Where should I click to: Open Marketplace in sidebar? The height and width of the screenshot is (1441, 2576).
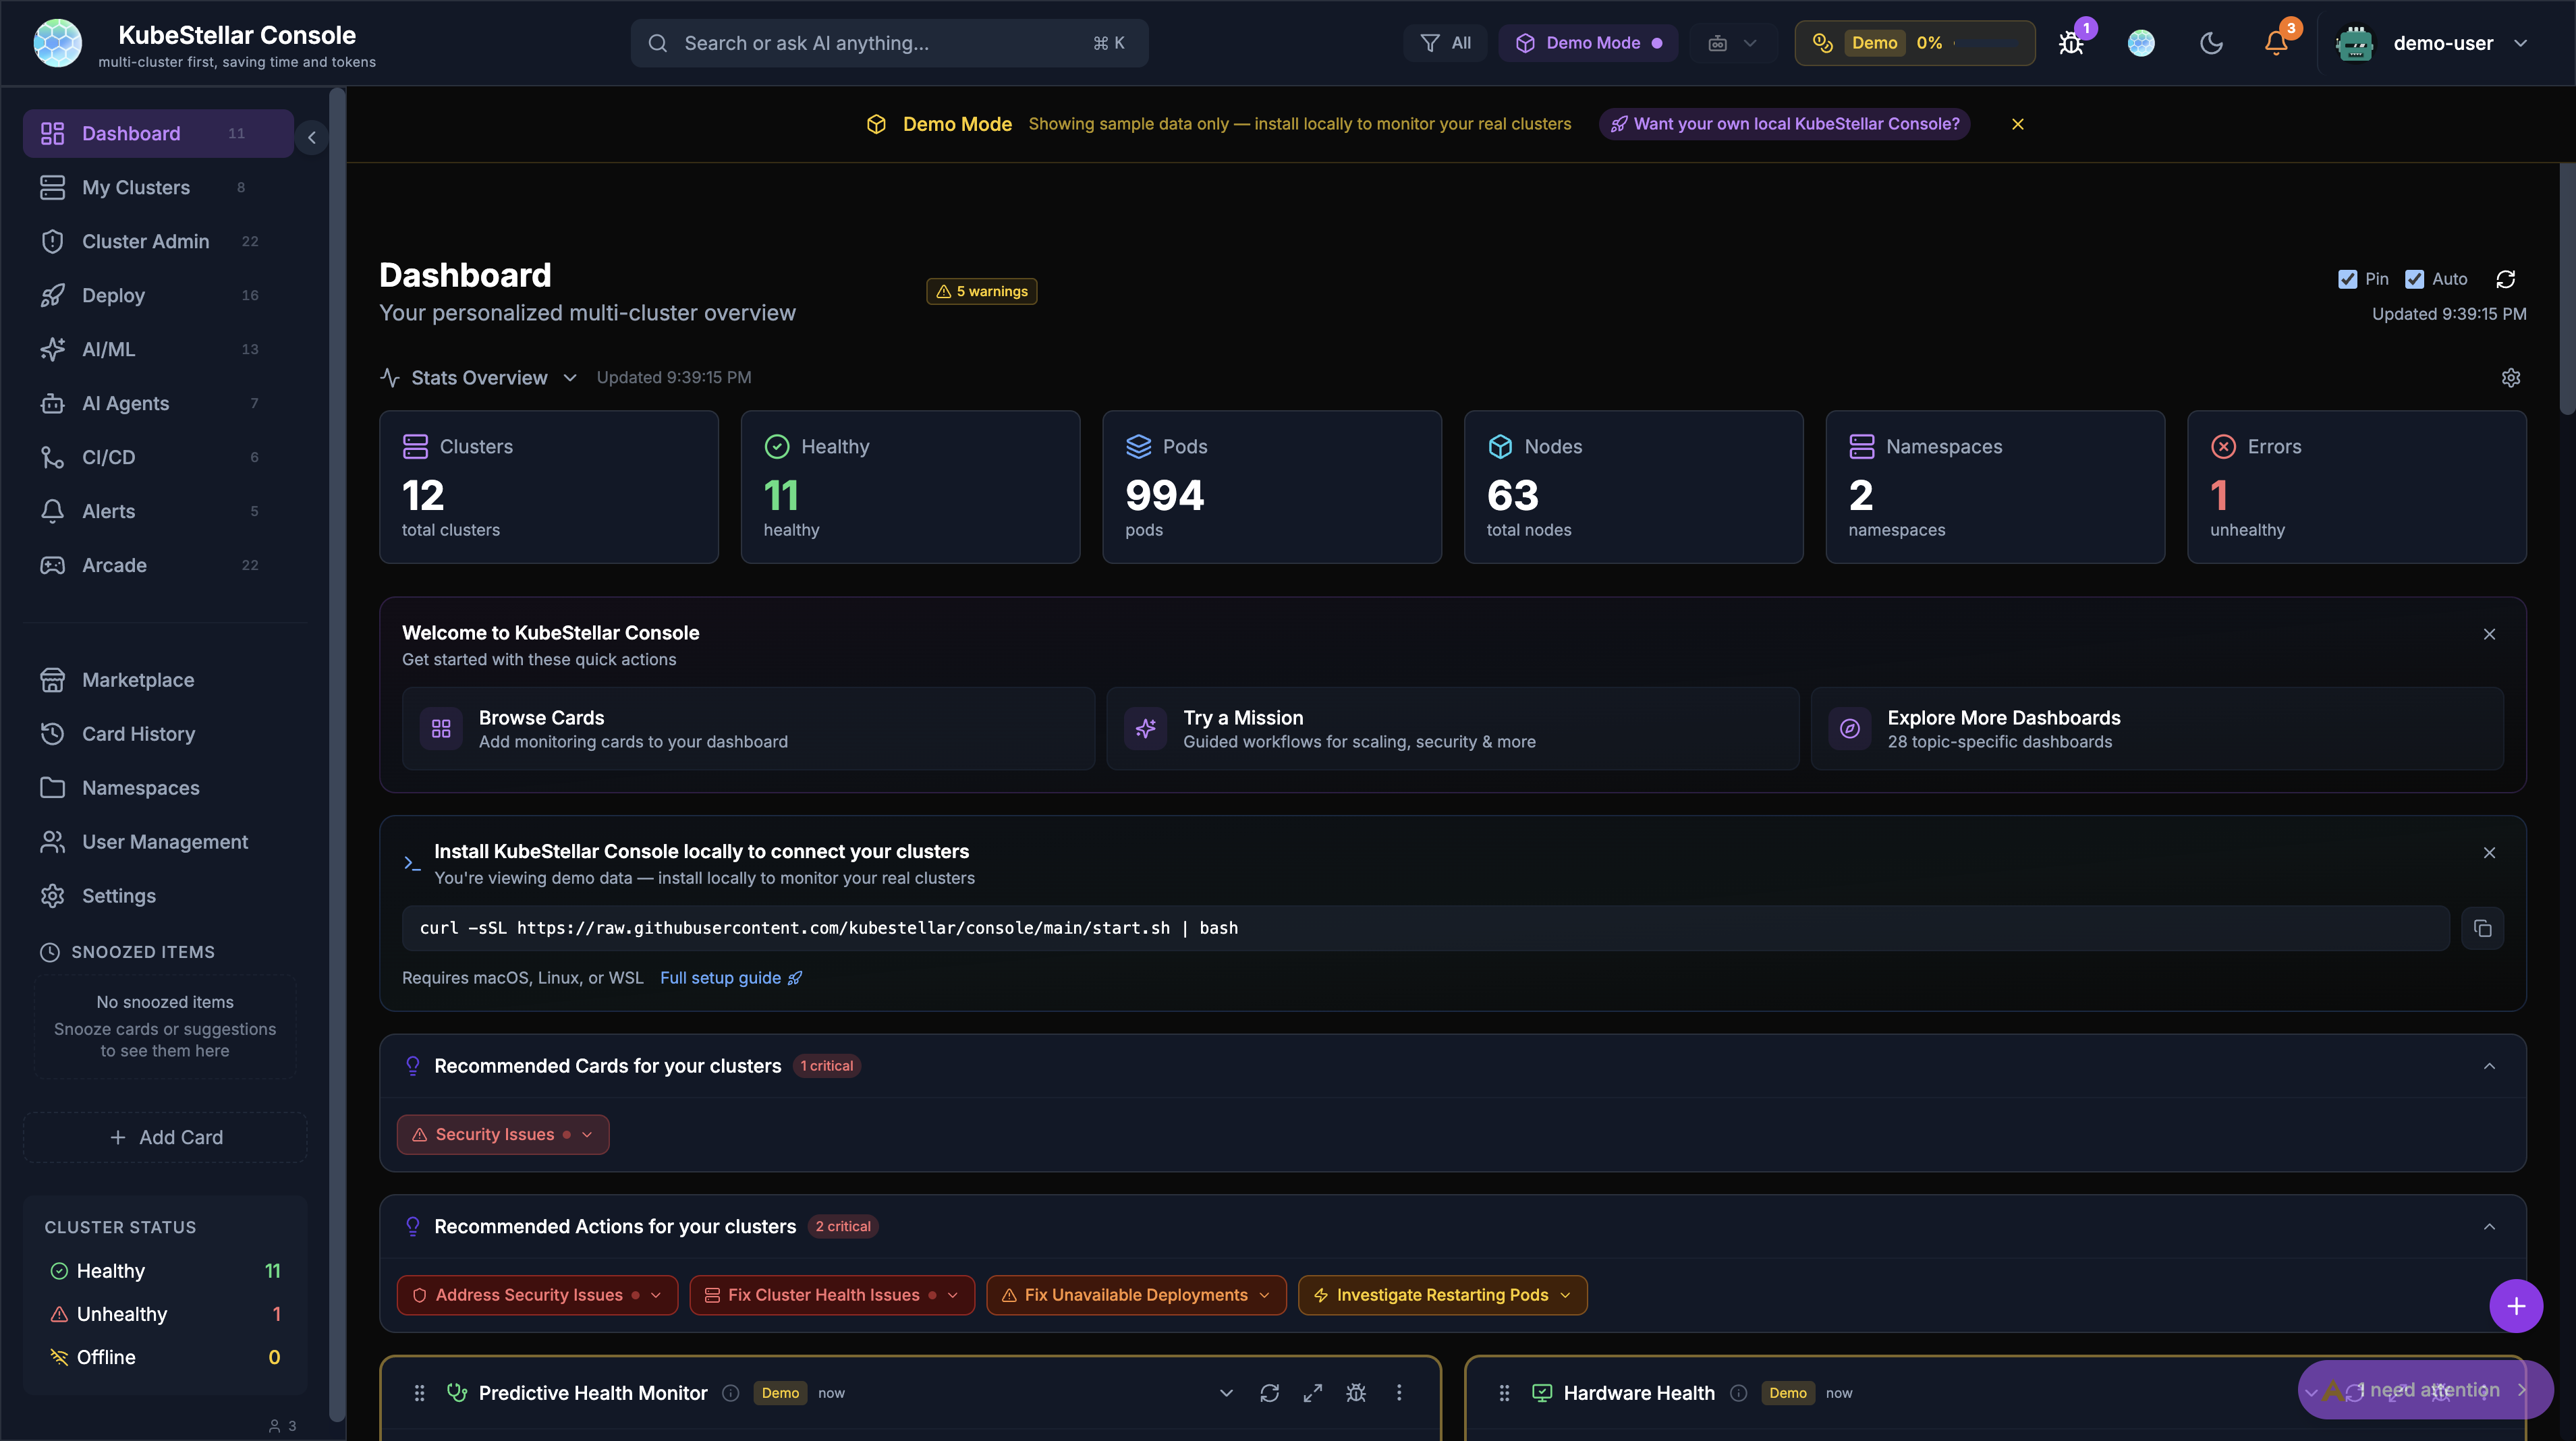[x=165, y=680]
